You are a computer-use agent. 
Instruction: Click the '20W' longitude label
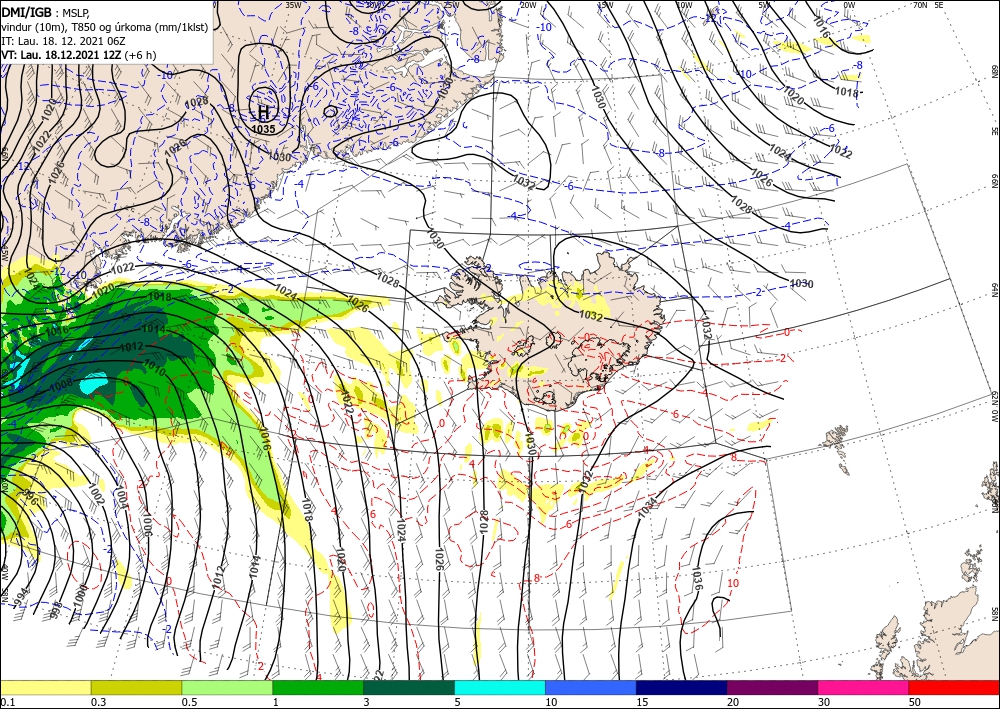tap(528, 5)
